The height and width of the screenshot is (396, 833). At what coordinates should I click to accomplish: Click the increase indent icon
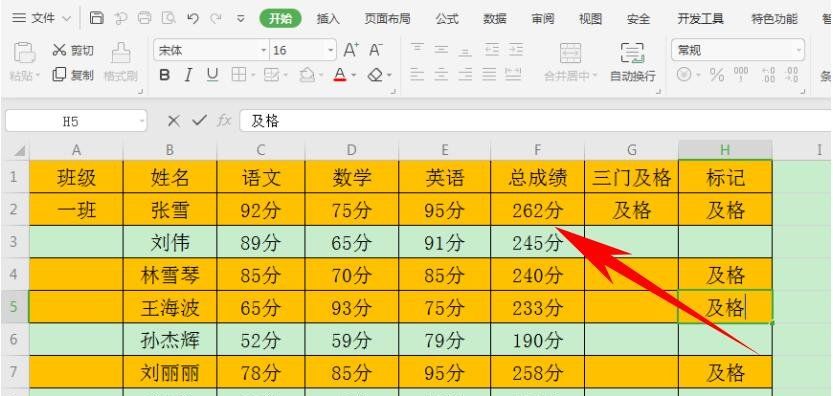(515, 50)
